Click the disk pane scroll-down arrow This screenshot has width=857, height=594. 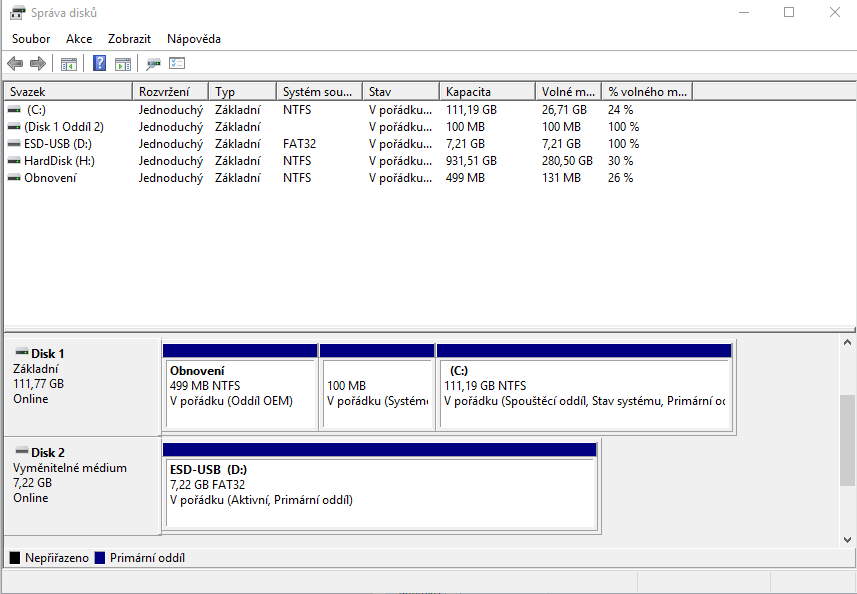847,540
